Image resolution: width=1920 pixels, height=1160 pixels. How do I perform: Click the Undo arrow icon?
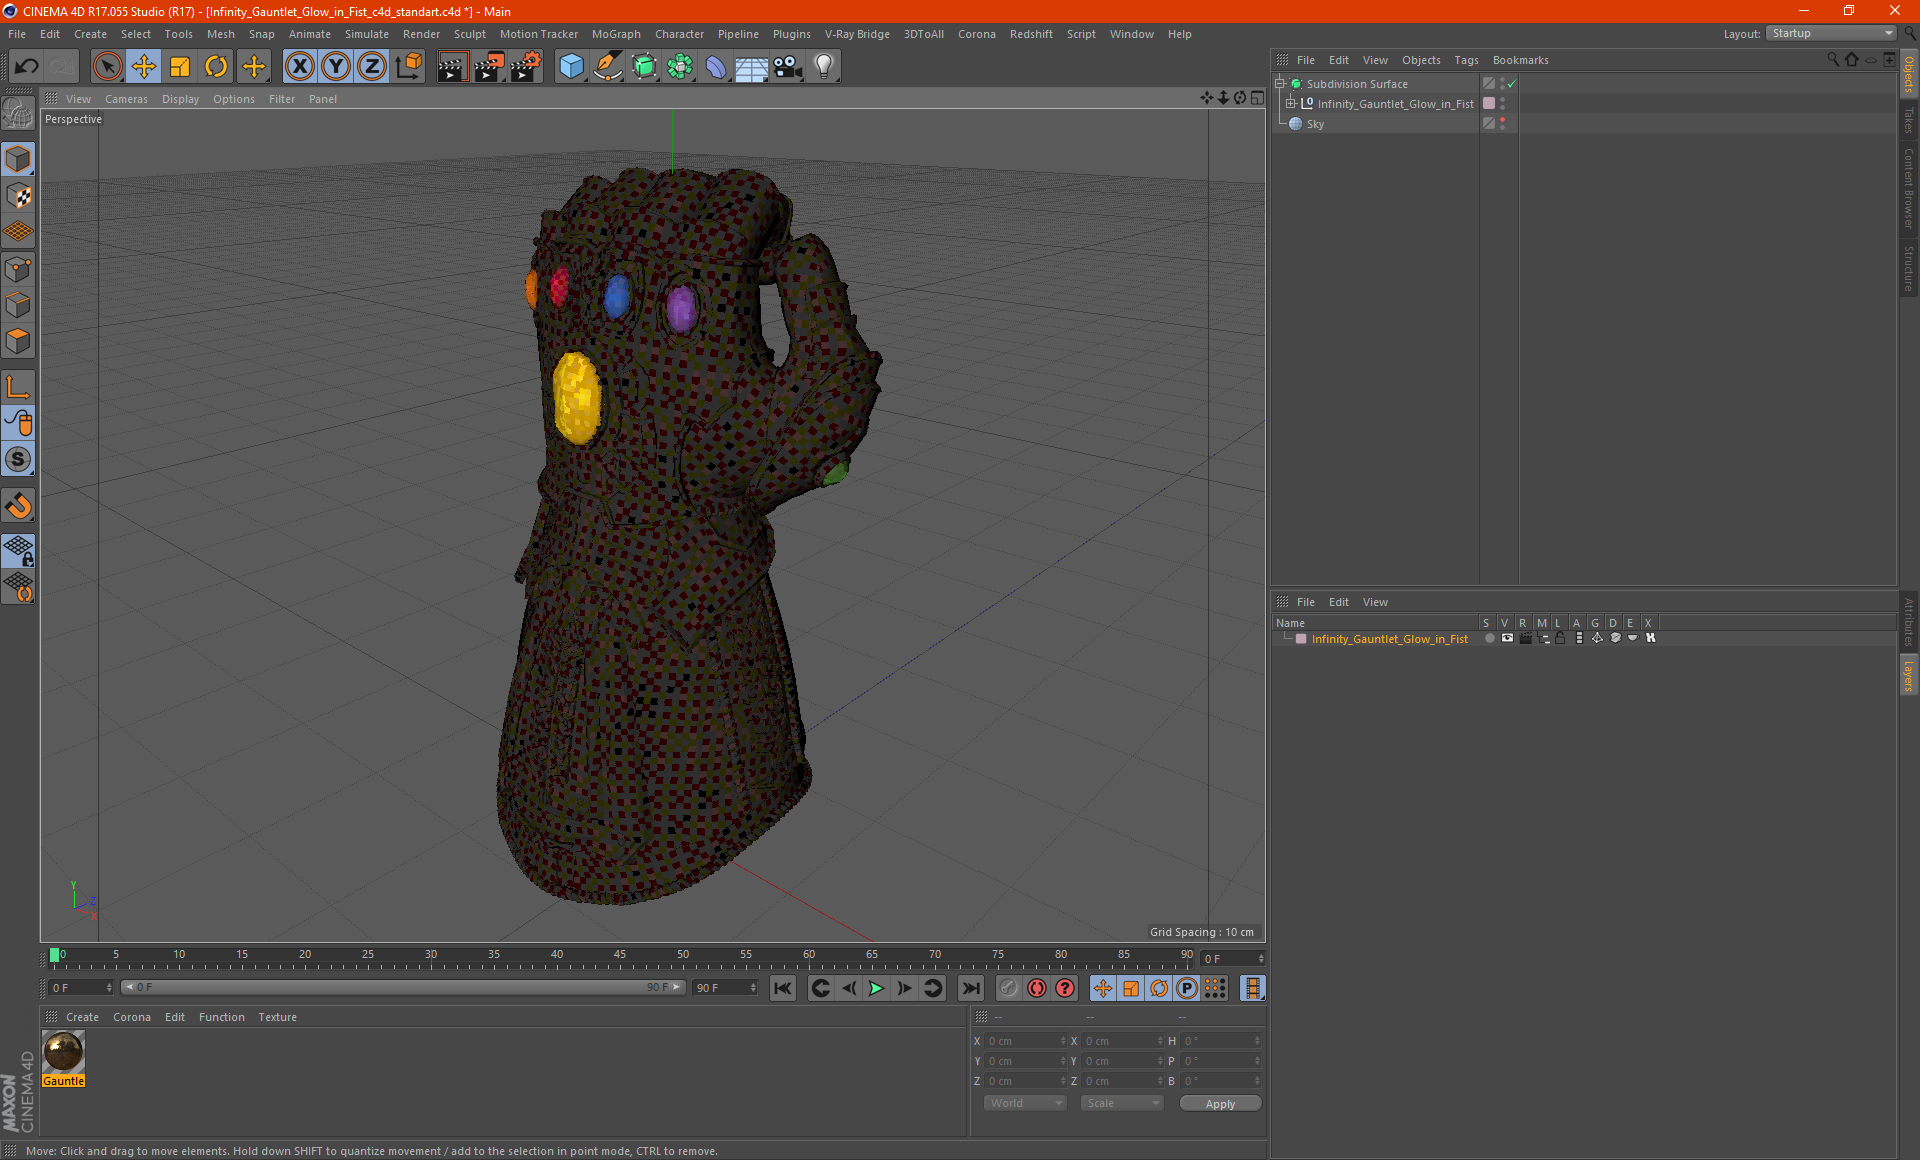point(27,67)
